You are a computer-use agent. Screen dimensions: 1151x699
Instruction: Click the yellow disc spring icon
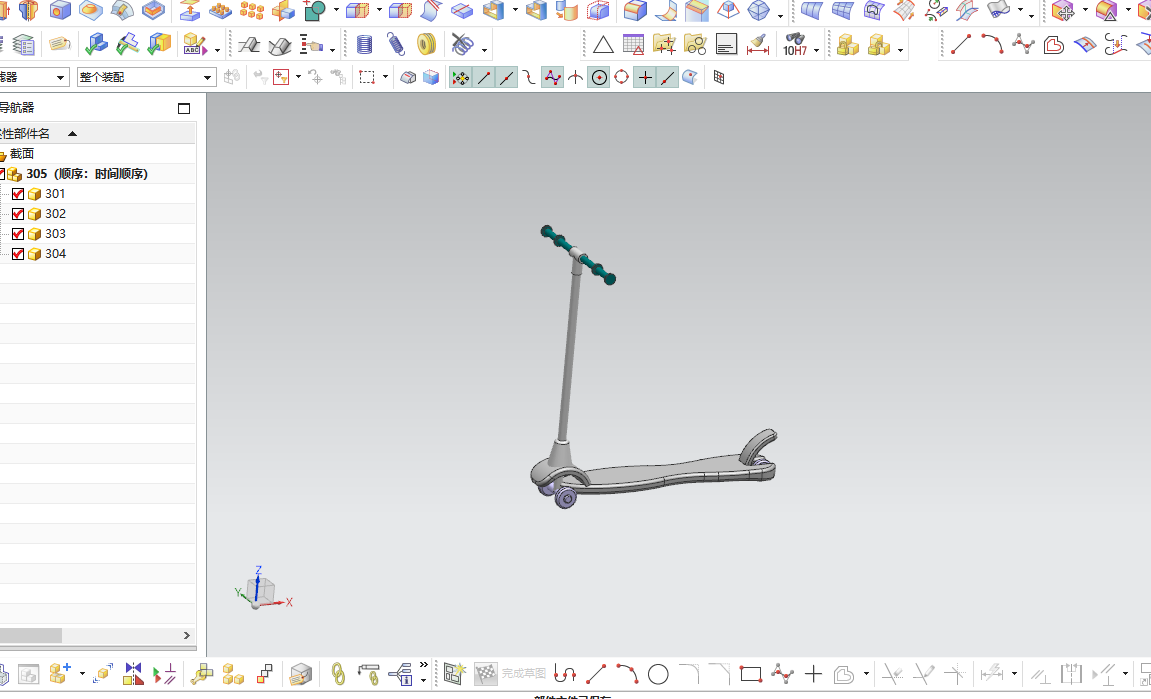pos(426,45)
